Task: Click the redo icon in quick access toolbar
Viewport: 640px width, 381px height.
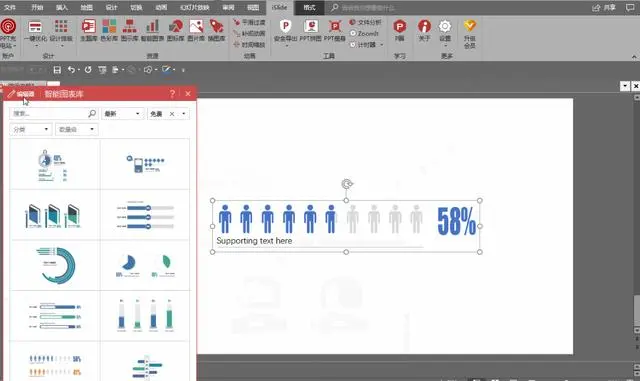Action: [x=88, y=70]
